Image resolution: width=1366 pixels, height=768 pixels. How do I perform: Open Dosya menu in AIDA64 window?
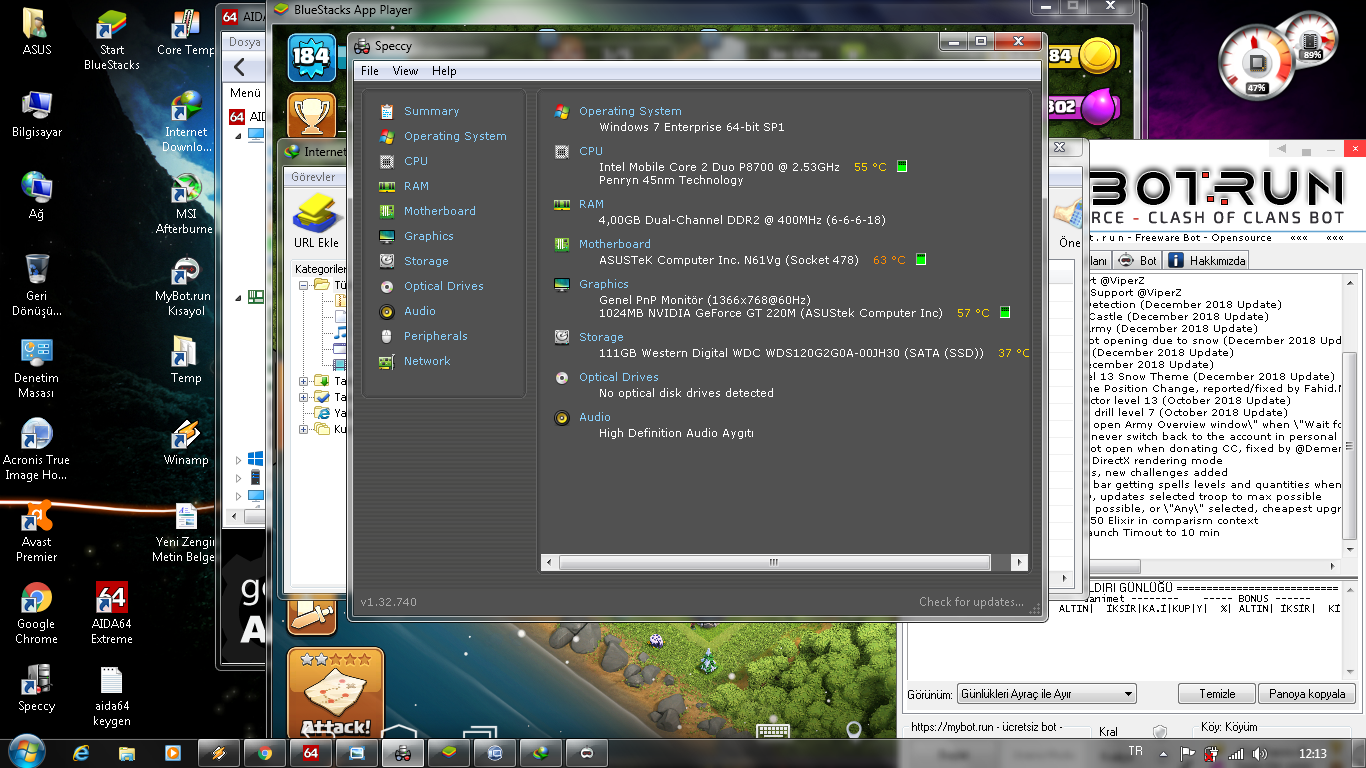pyautogui.click(x=244, y=42)
